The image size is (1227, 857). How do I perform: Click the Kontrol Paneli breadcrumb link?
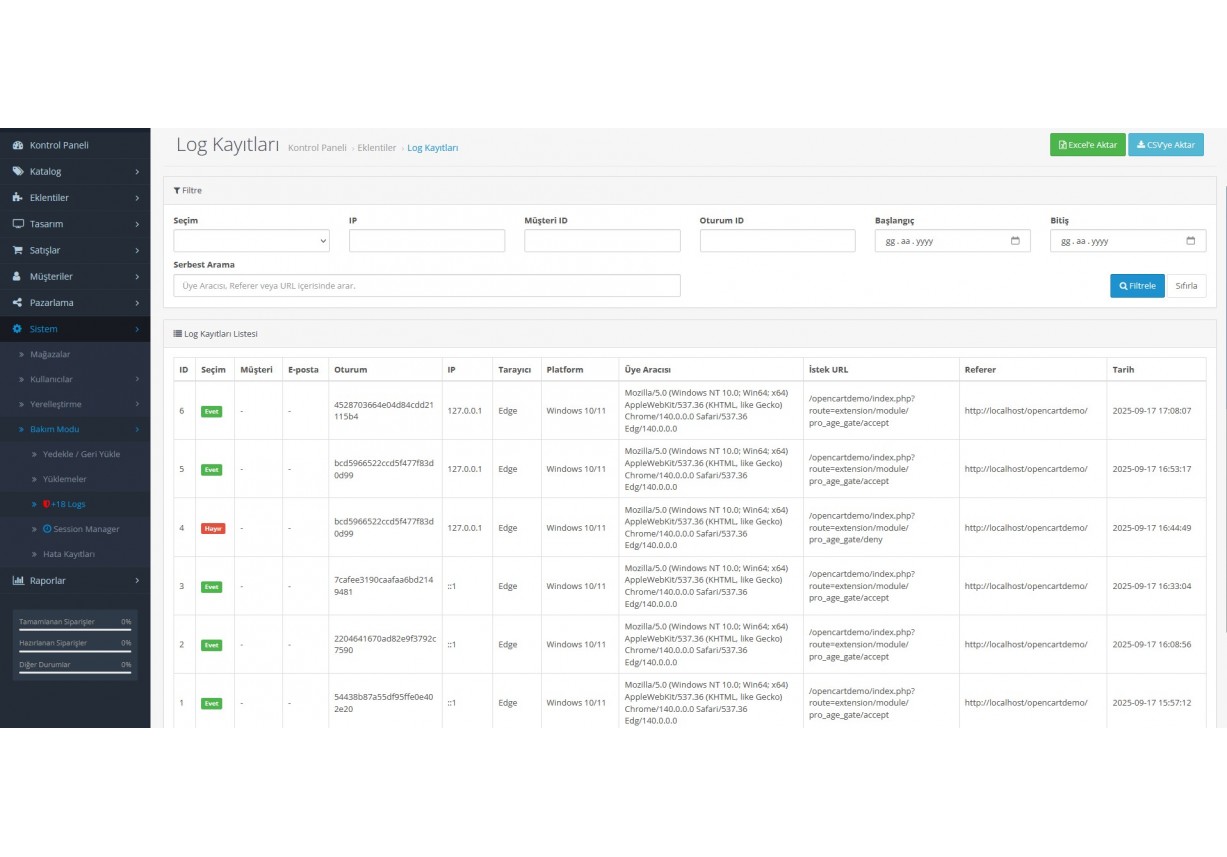317,148
